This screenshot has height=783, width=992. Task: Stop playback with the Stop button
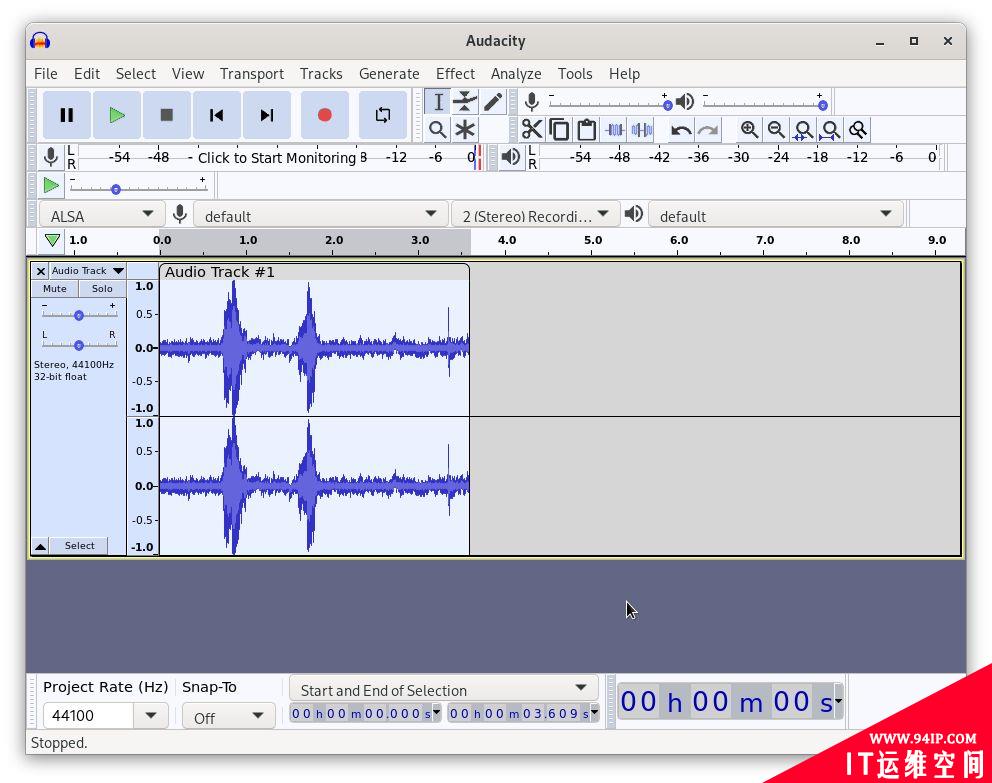tap(166, 115)
